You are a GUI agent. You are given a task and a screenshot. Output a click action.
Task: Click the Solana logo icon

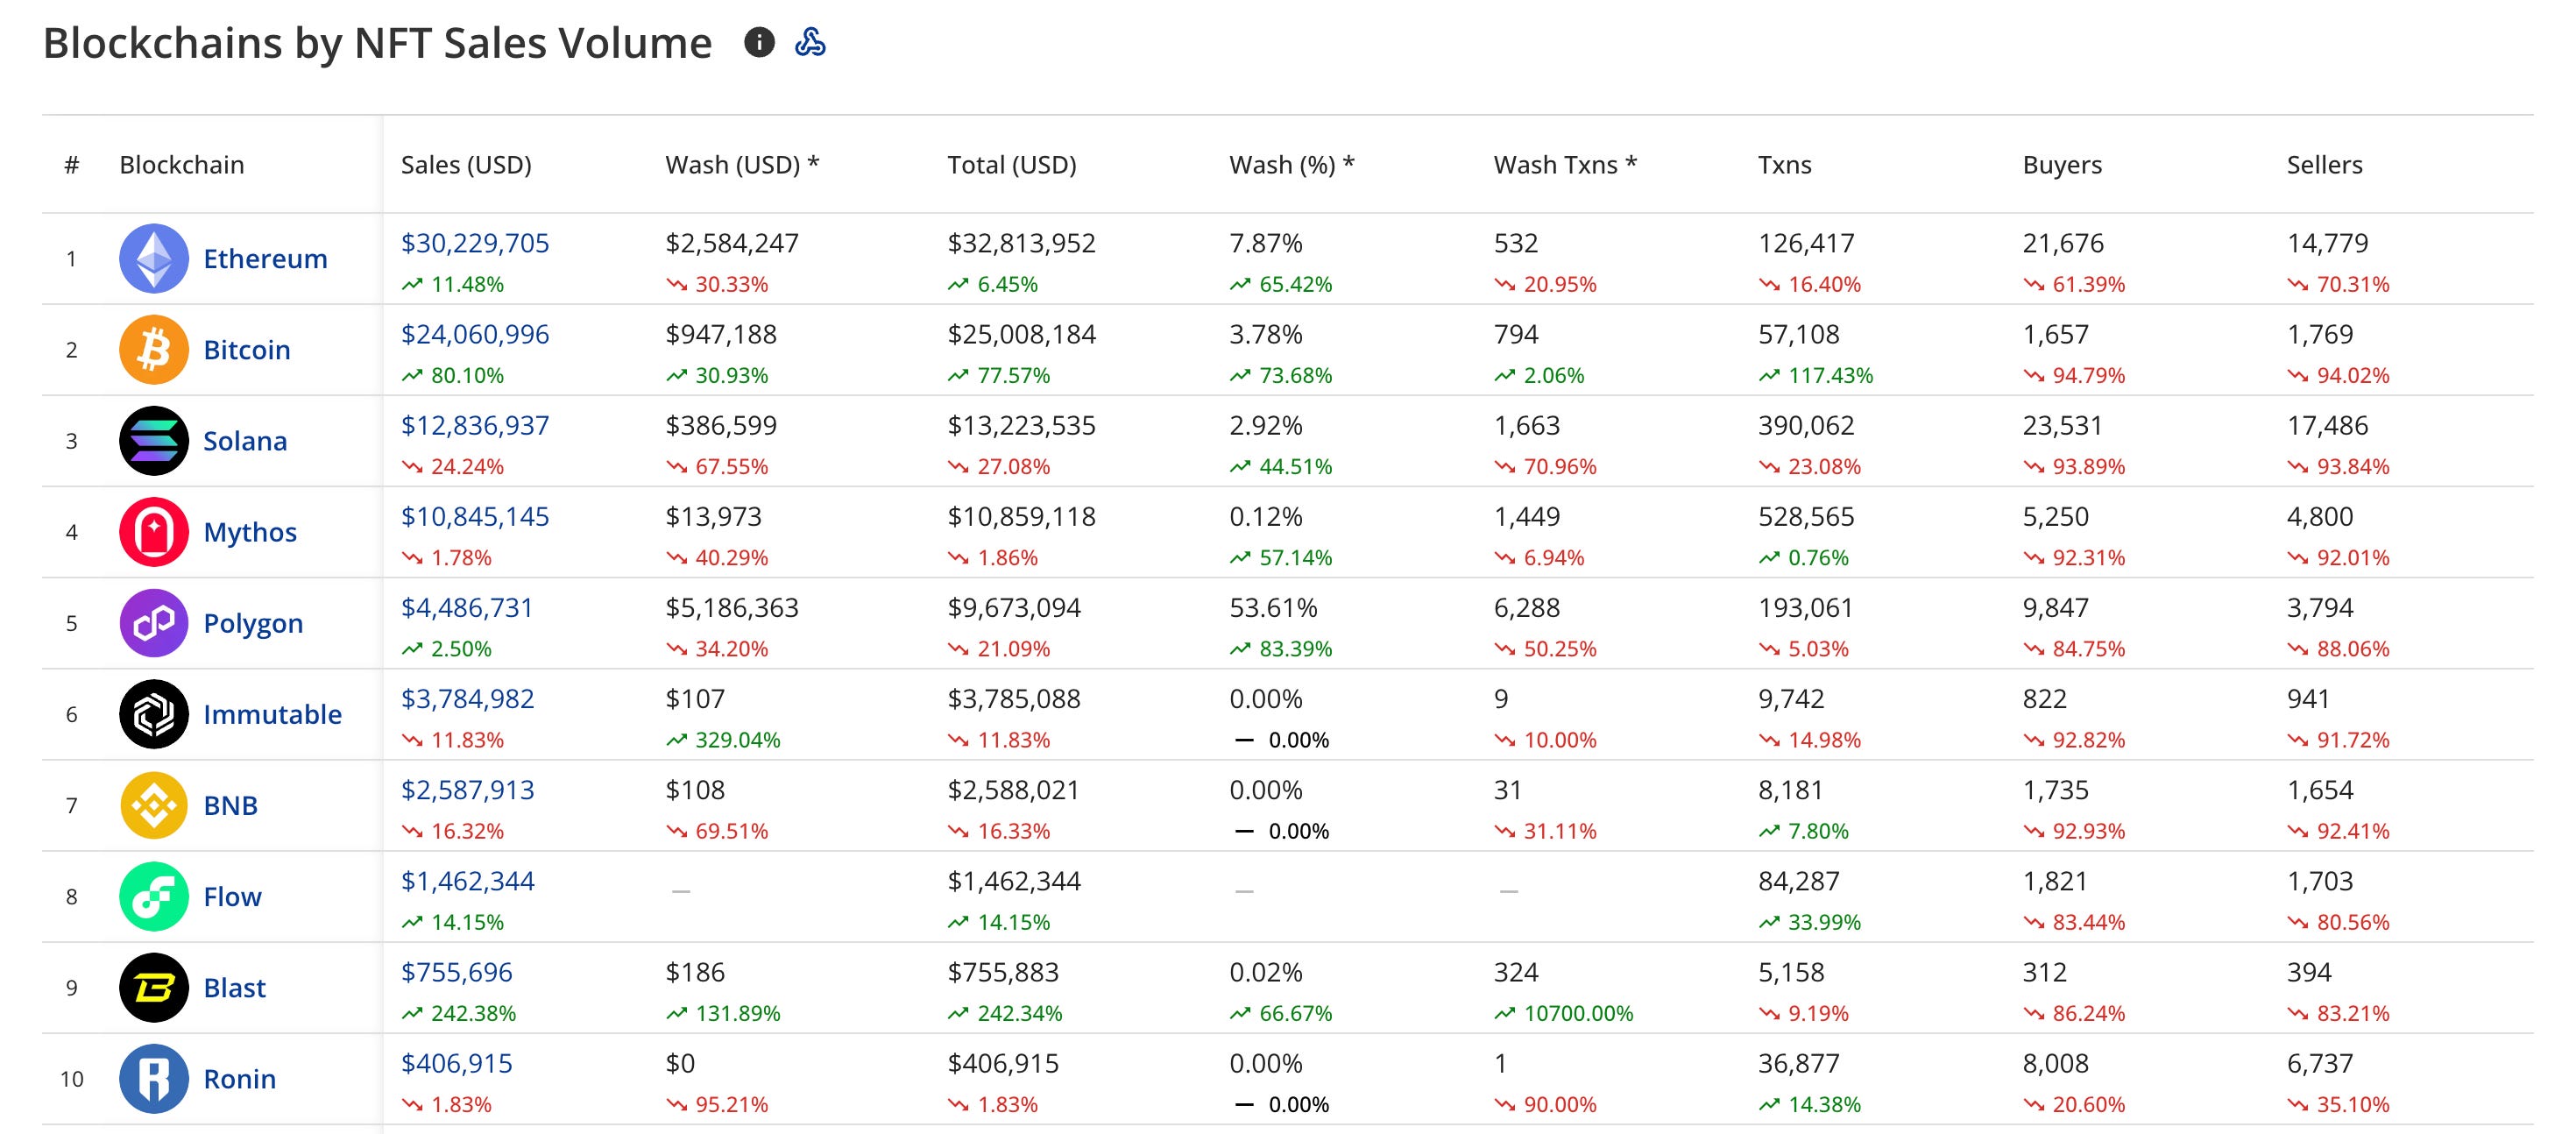(154, 440)
